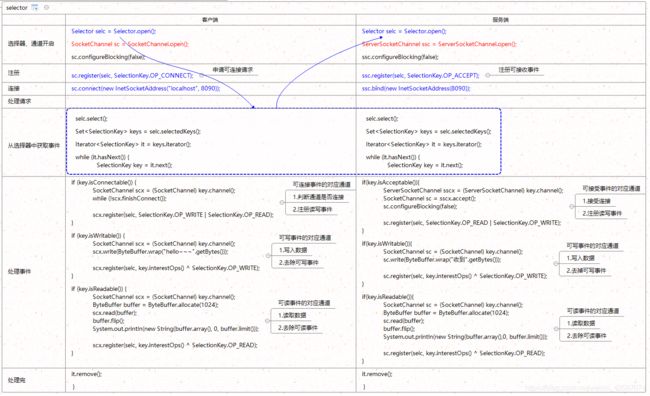Click scx.register line ending ^ SelectionKey.OP_READ
The width and height of the screenshot is (650, 396).
(x=175, y=345)
